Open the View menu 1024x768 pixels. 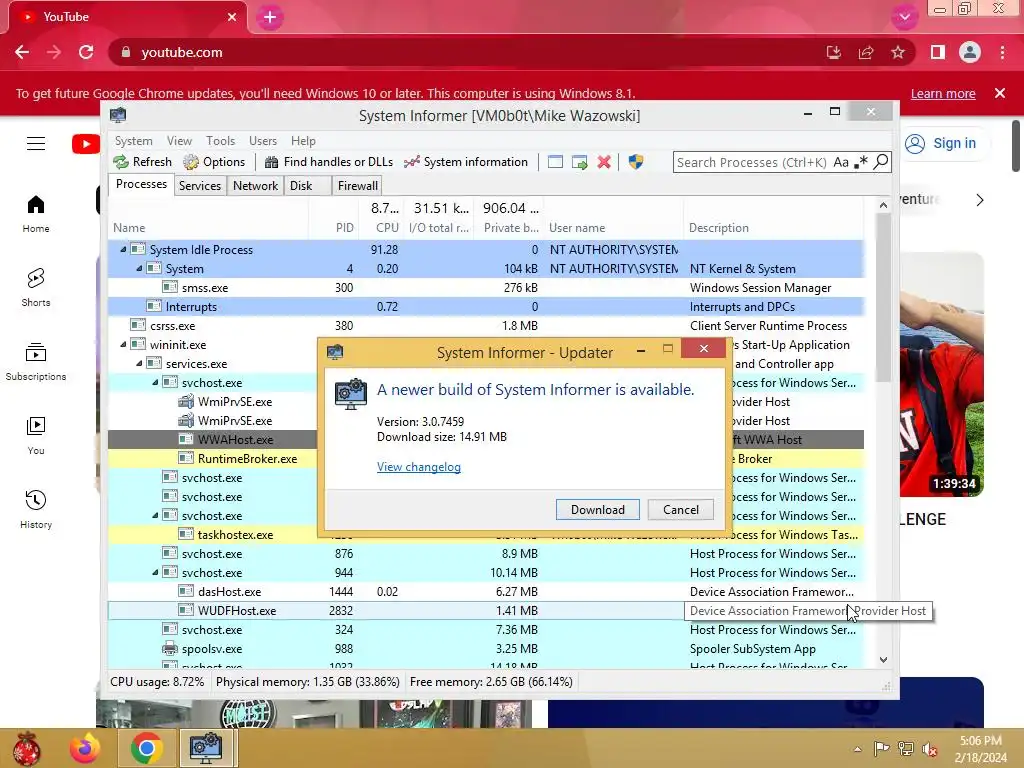coord(179,141)
